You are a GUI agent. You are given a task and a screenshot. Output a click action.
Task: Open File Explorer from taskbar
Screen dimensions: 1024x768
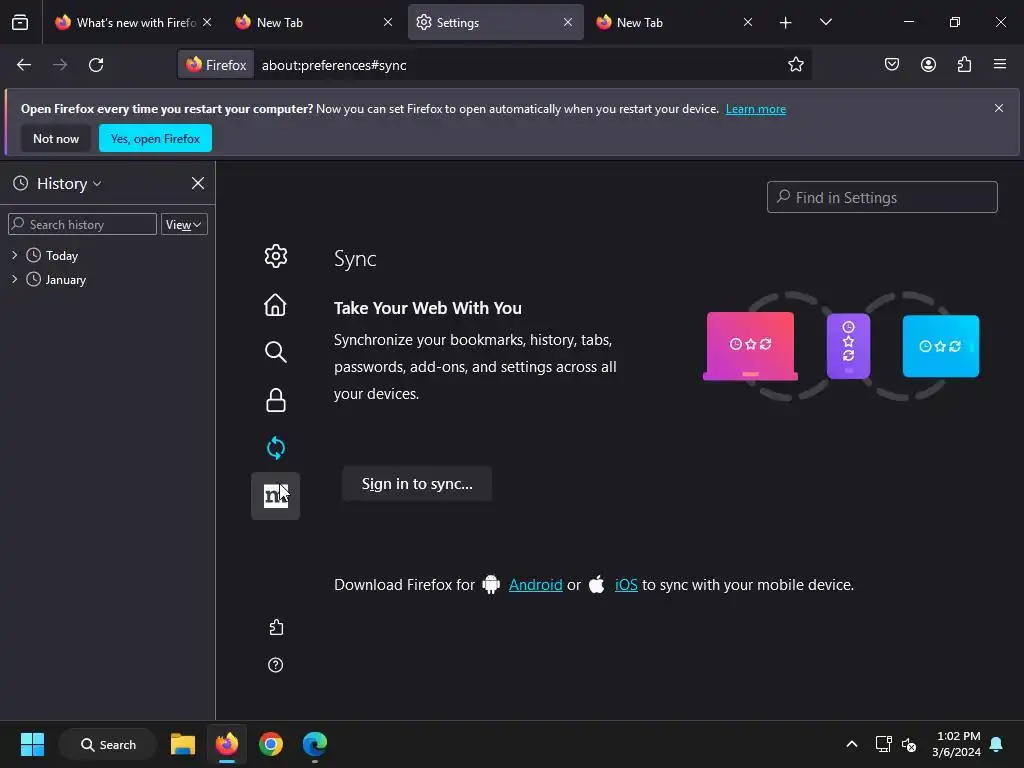183,744
